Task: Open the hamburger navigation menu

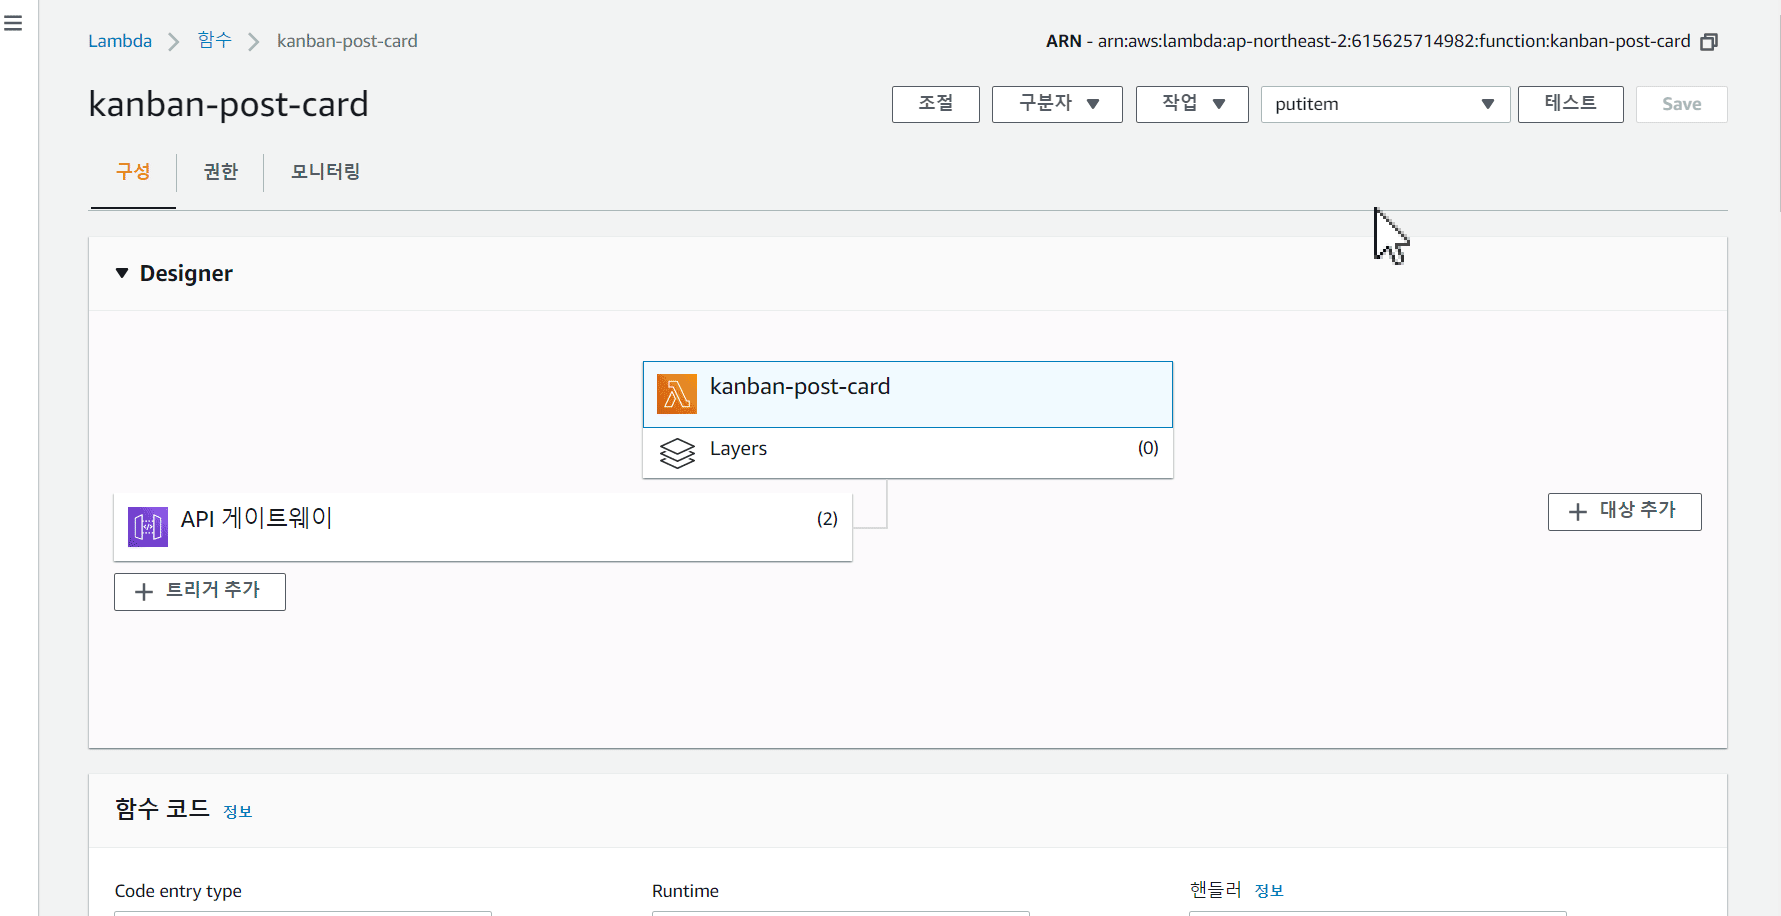Action: [x=13, y=23]
